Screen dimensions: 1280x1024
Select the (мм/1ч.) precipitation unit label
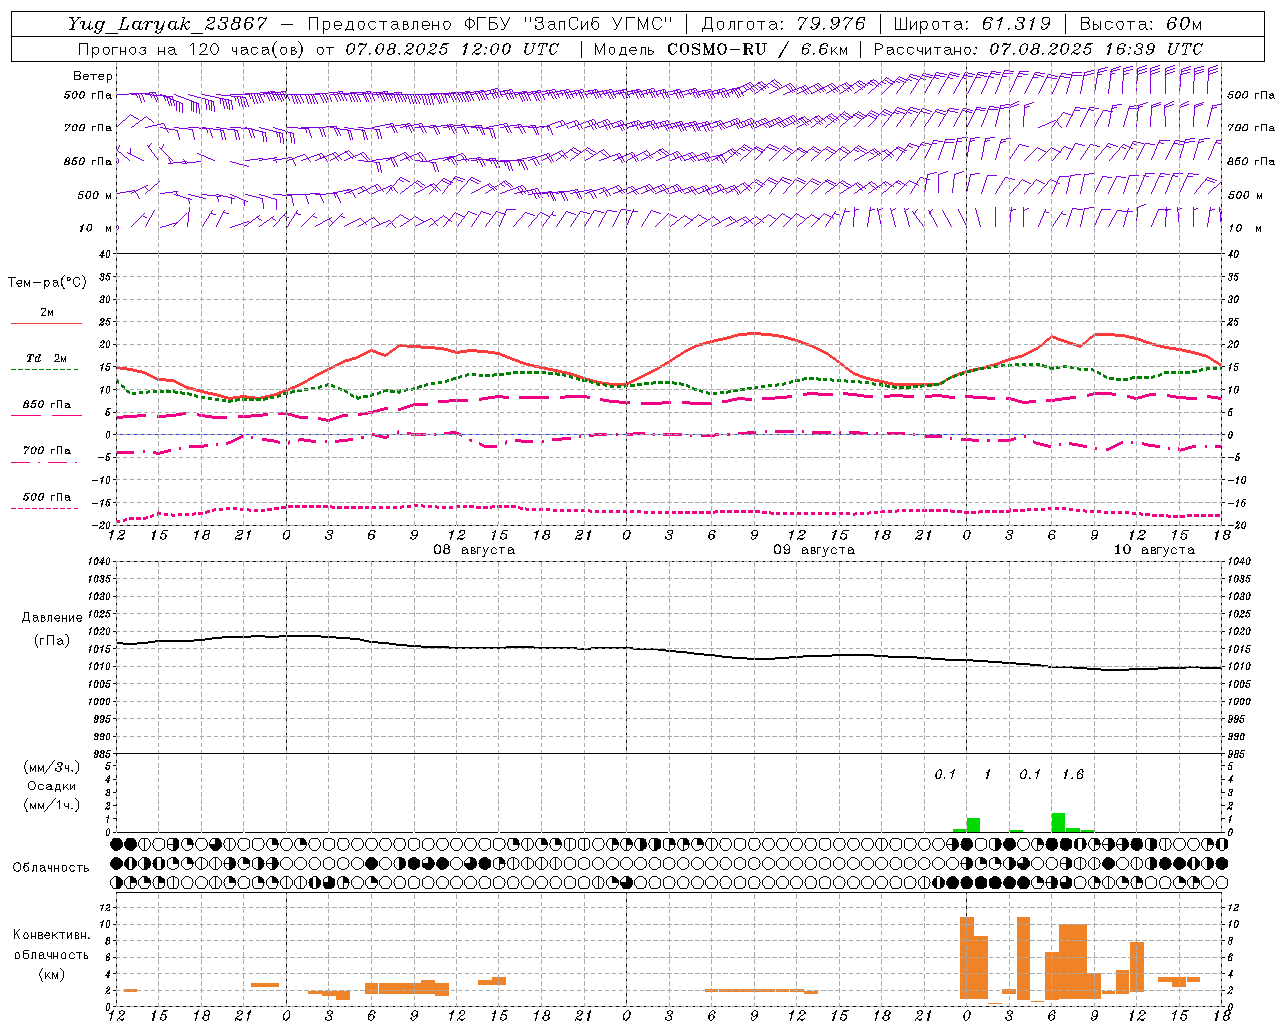click(x=52, y=805)
